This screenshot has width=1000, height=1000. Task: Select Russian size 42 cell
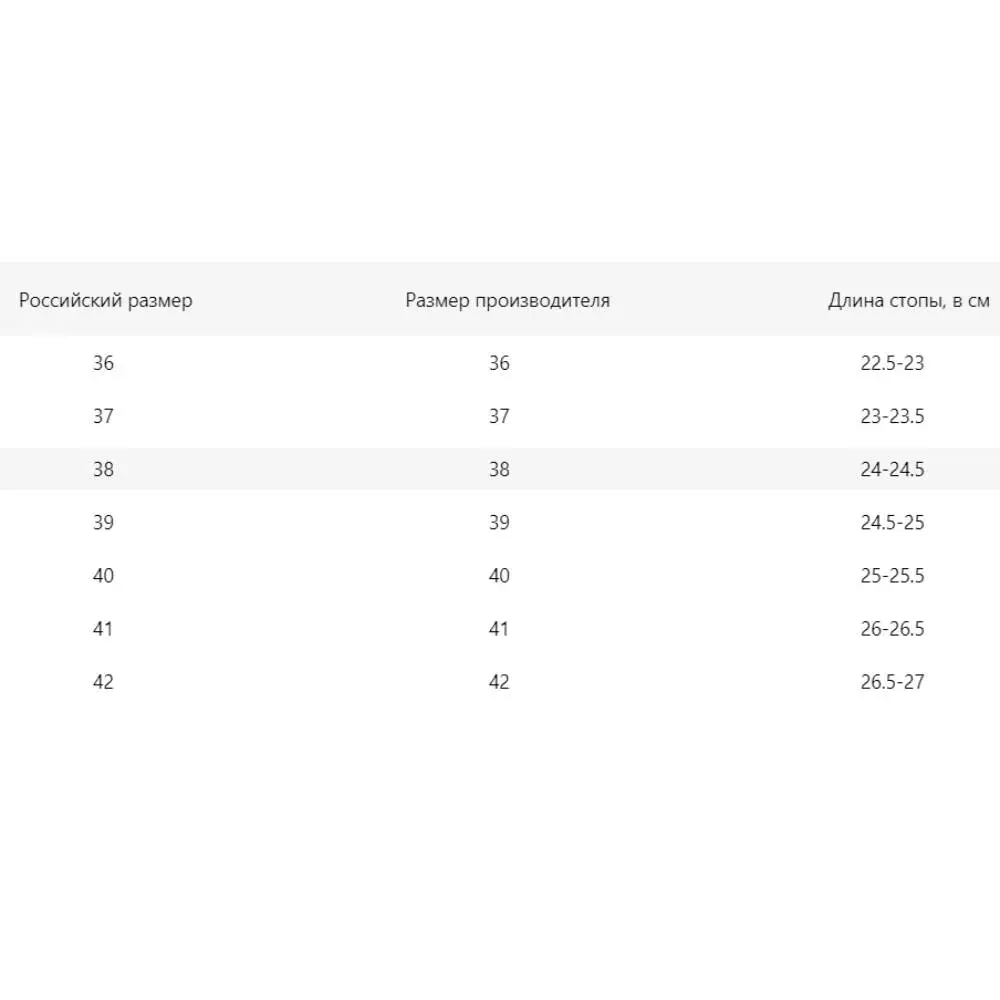point(104,681)
